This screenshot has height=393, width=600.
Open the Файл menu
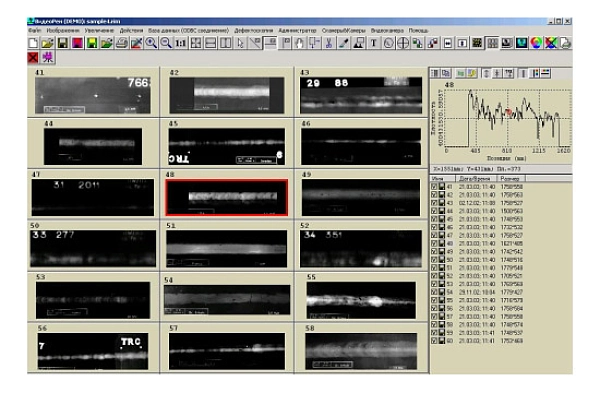pyautogui.click(x=34, y=30)
